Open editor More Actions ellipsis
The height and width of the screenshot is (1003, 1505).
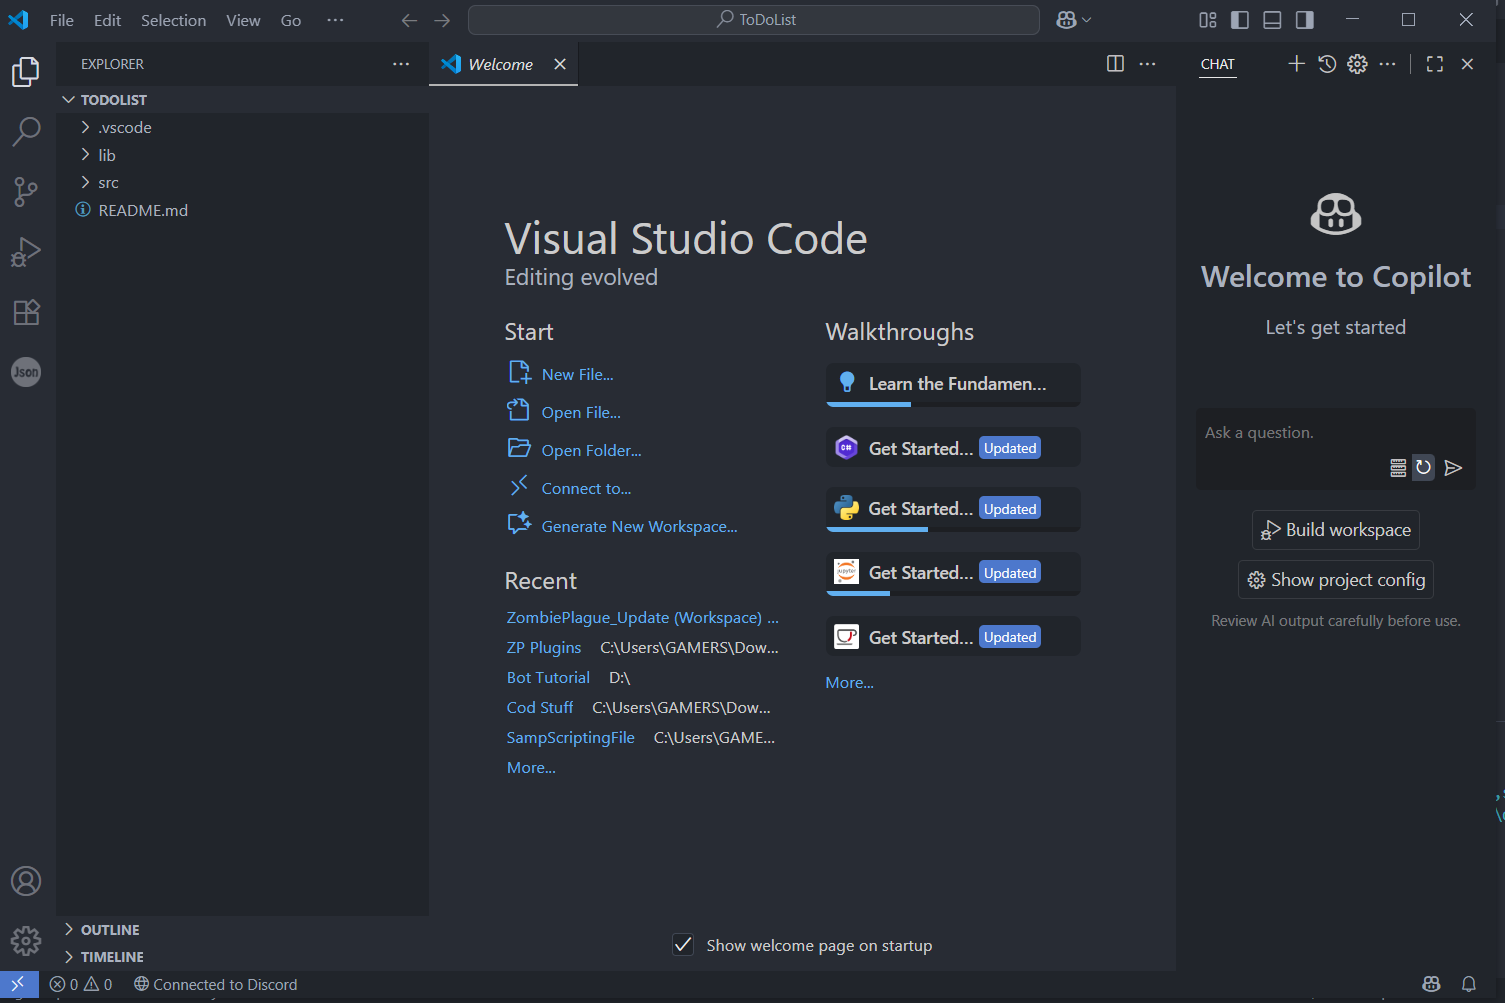(1148, 64)
